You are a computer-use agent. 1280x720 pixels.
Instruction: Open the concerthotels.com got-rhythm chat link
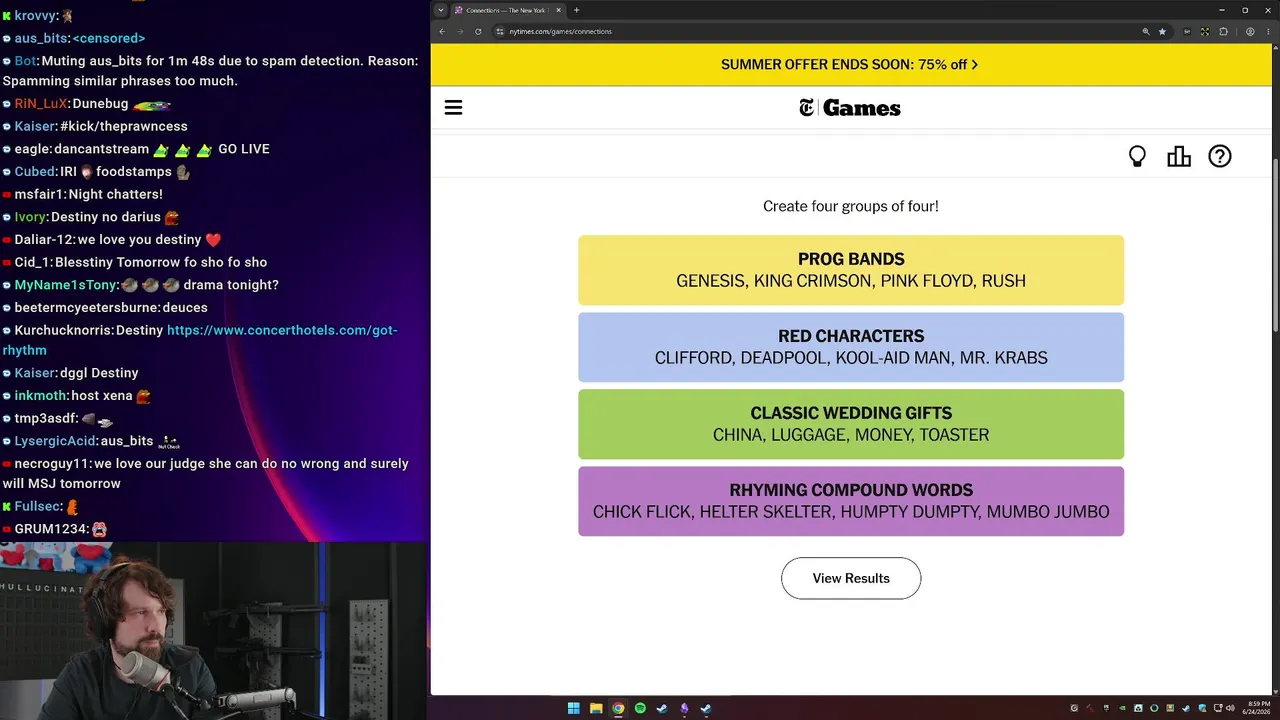[x=200, y=340]
